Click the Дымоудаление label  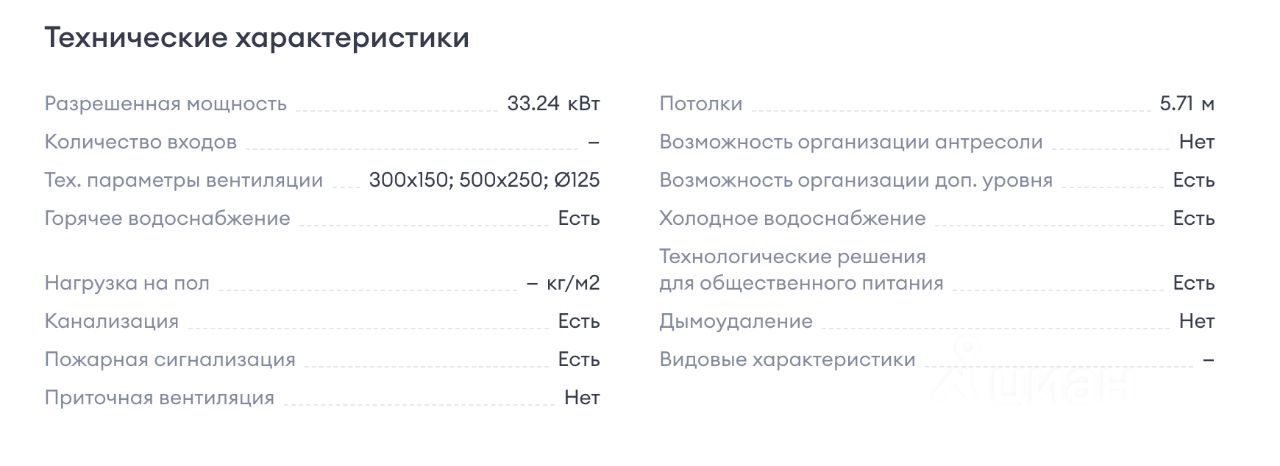coord(736,321)
